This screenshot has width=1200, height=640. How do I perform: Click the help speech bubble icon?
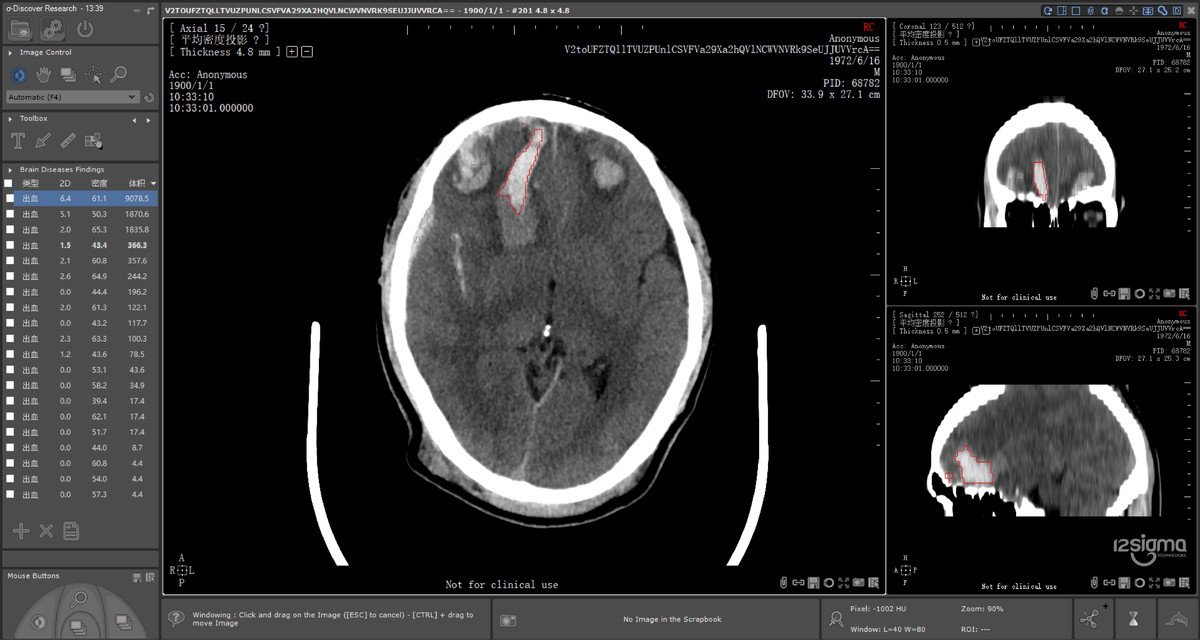click(176, 619)
